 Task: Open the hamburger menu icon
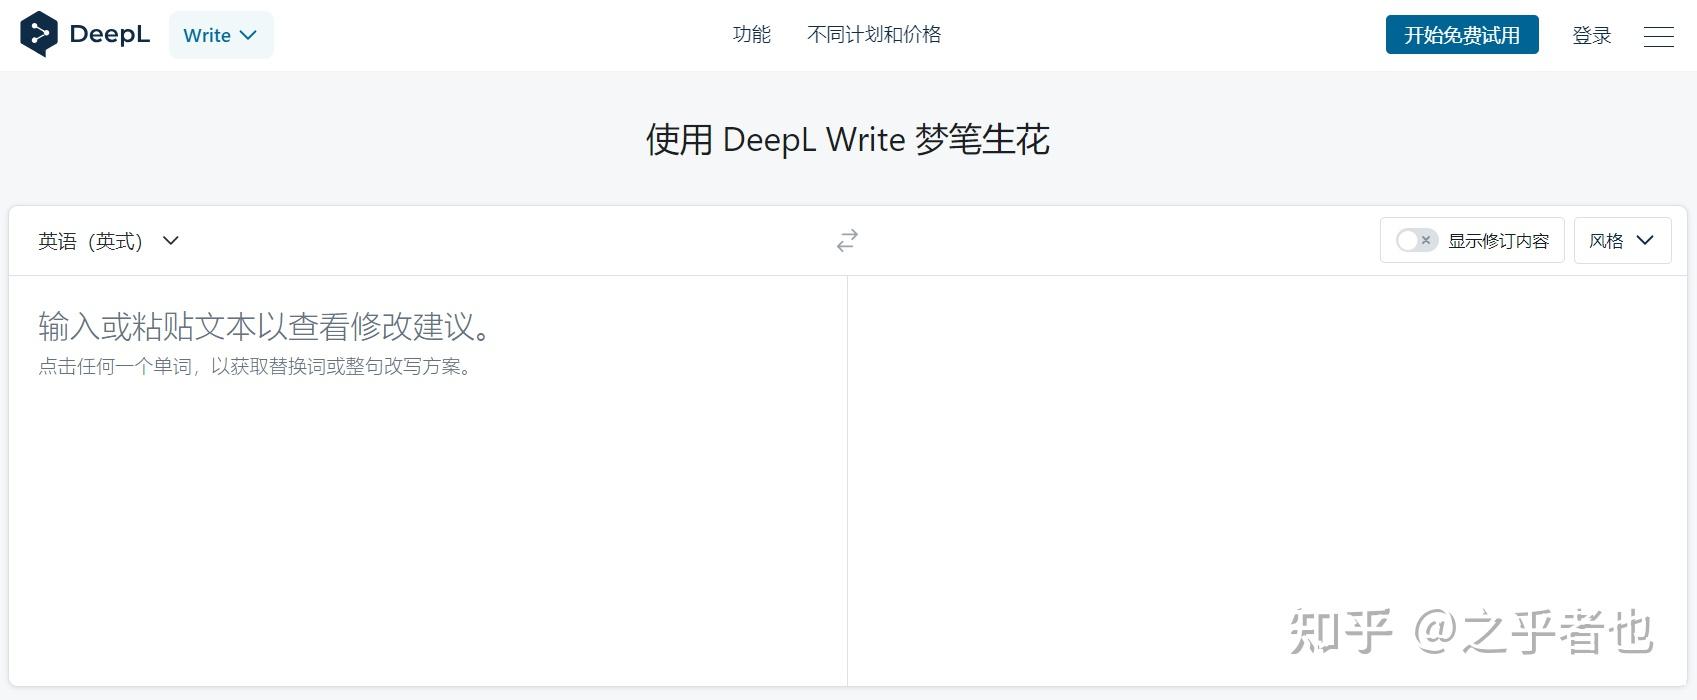[x=1658, y=36]
